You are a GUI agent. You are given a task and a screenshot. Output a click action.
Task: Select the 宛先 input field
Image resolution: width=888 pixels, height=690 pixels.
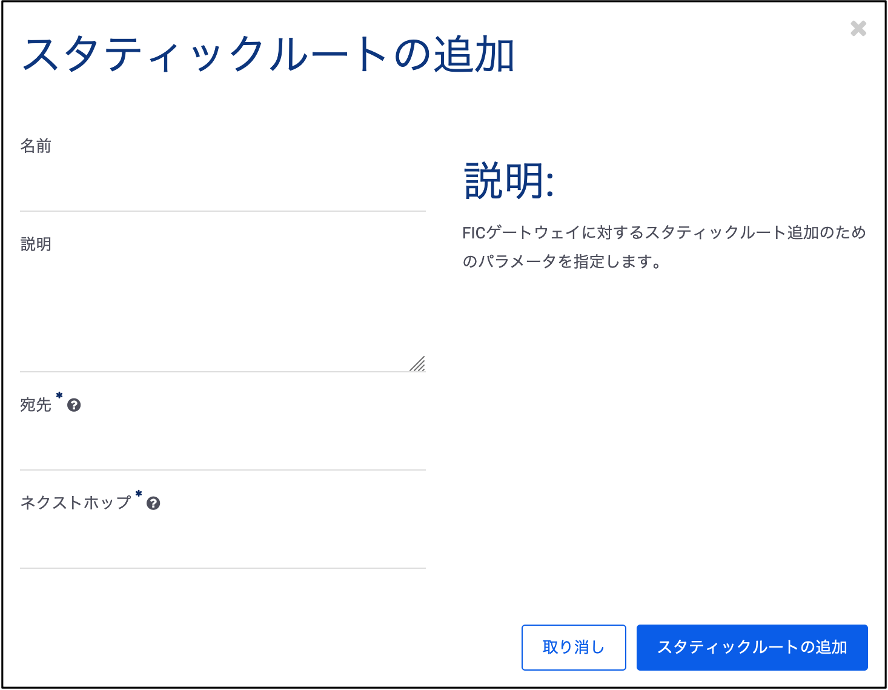pyautogui.click(x=223, y=445)
